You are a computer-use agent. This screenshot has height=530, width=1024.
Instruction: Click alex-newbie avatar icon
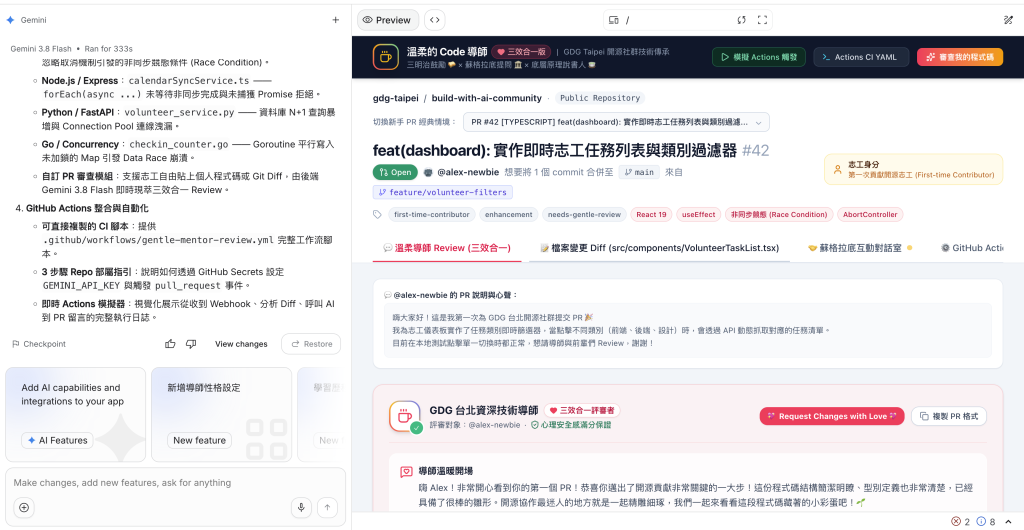428,172
